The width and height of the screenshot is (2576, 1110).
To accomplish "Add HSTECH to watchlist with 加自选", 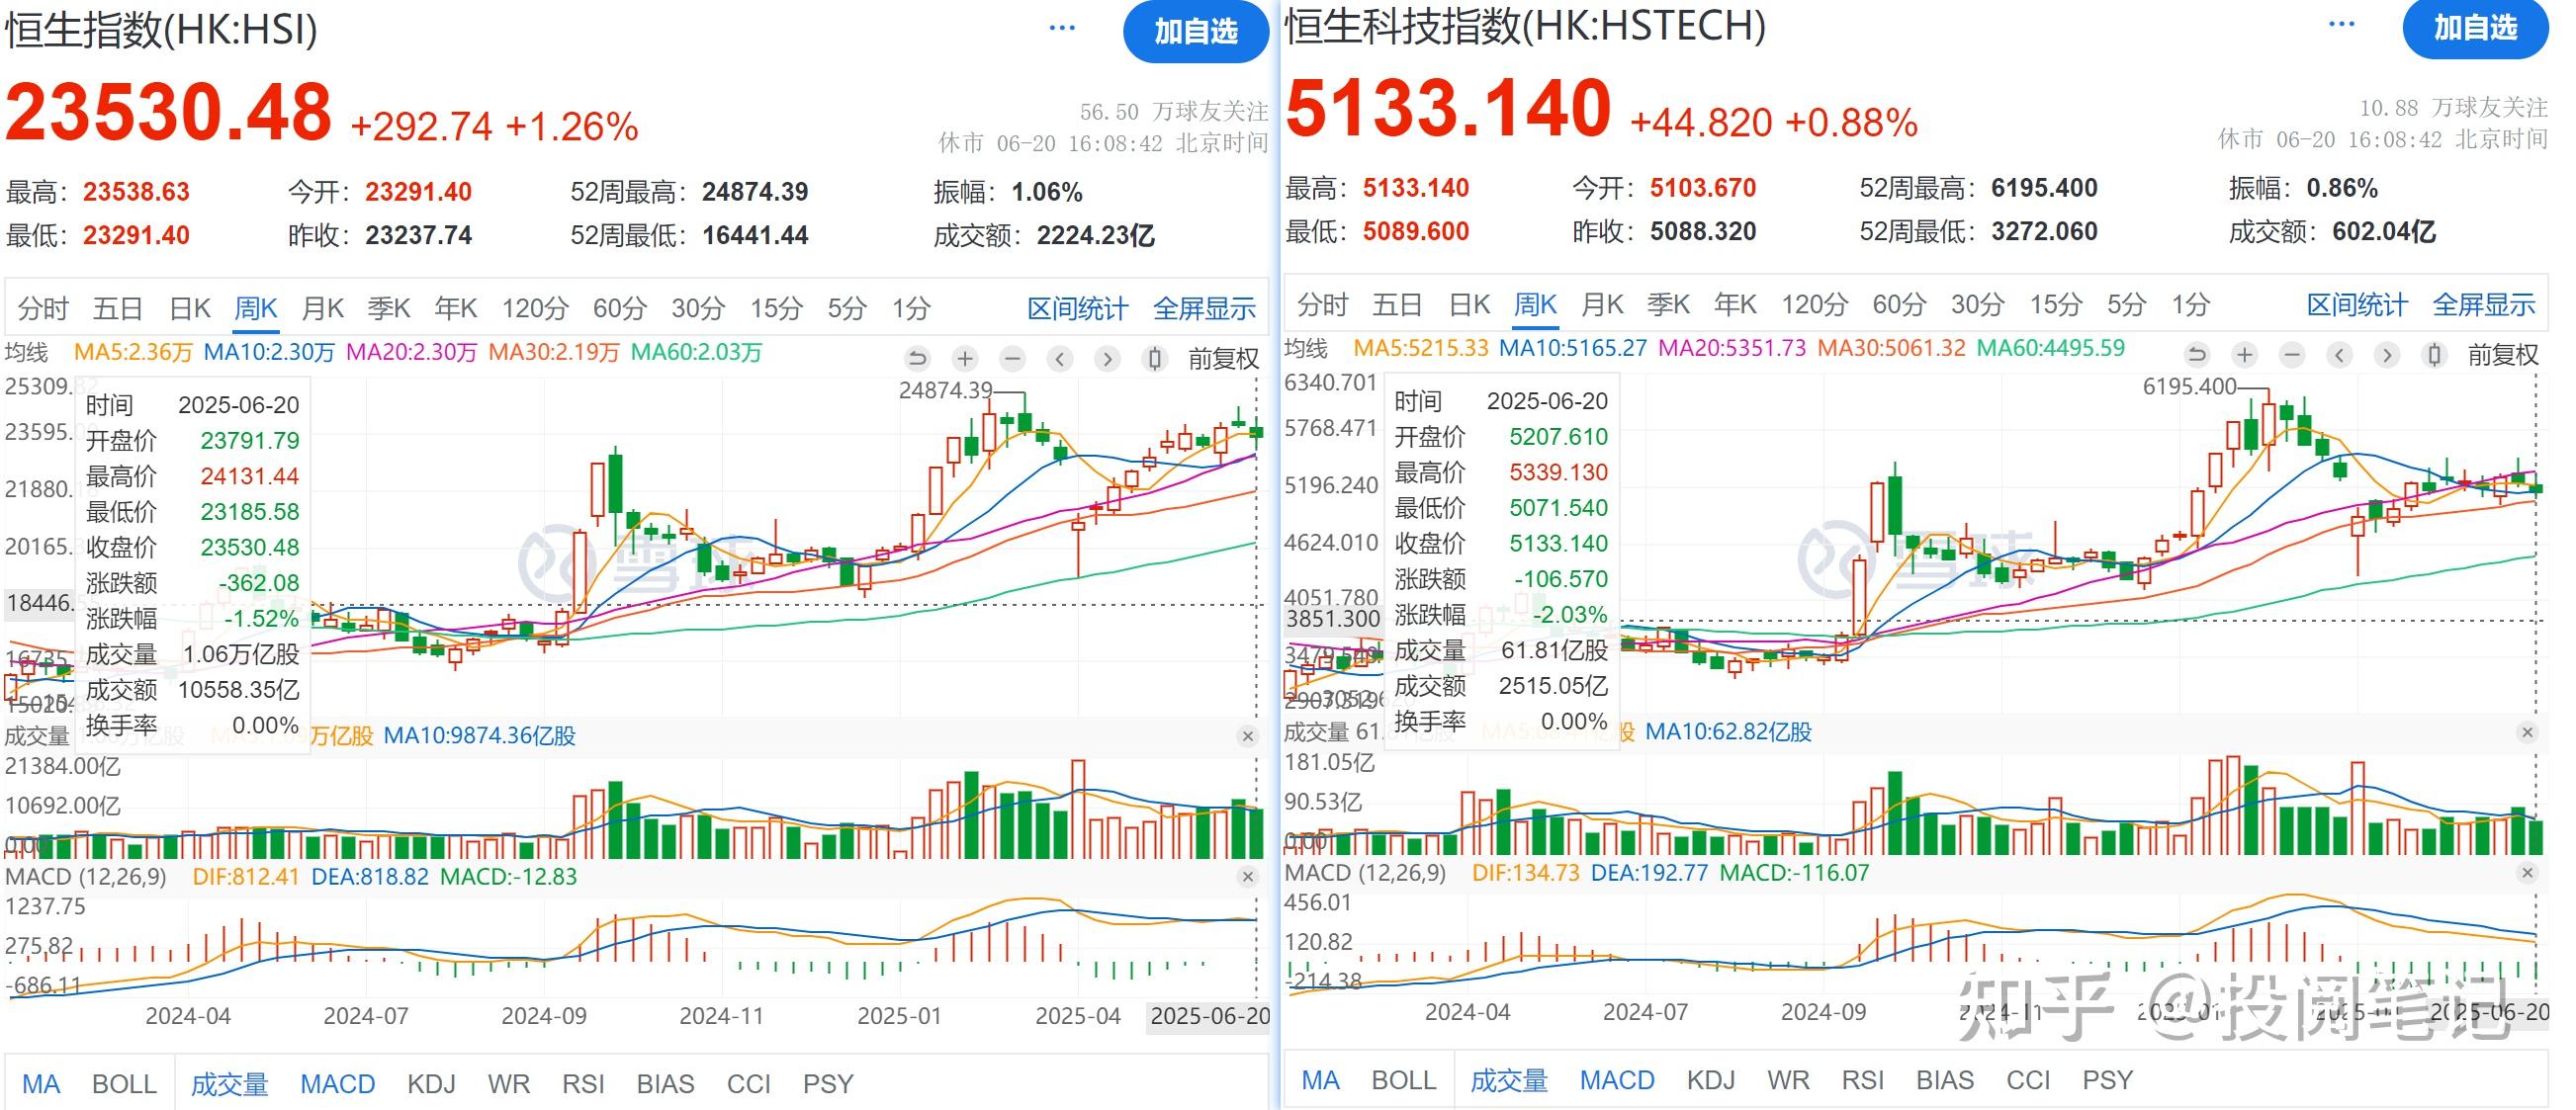I will pos(2476,28).
